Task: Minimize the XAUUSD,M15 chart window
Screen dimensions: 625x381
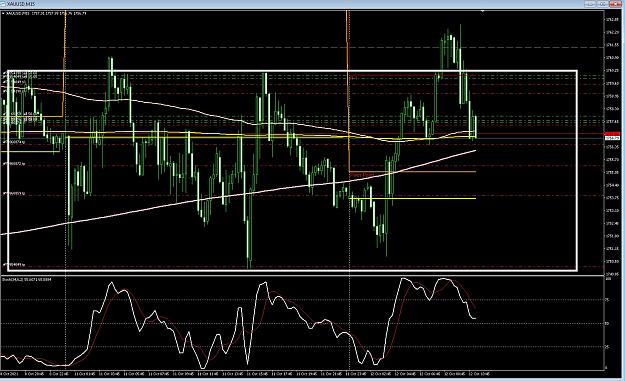Action: (x=590, y=4)
